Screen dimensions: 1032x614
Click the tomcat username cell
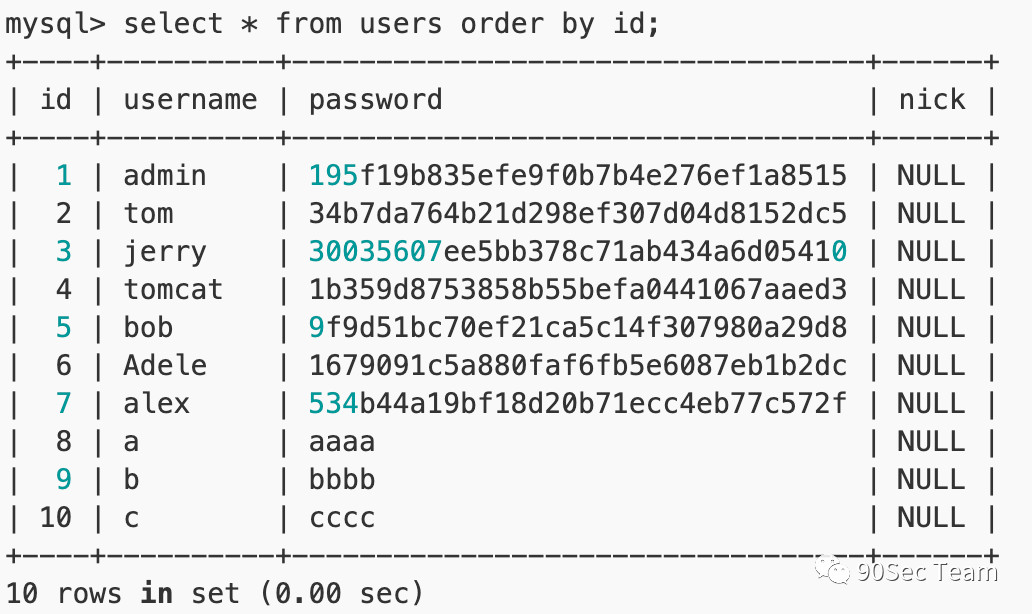coord(173,290)
